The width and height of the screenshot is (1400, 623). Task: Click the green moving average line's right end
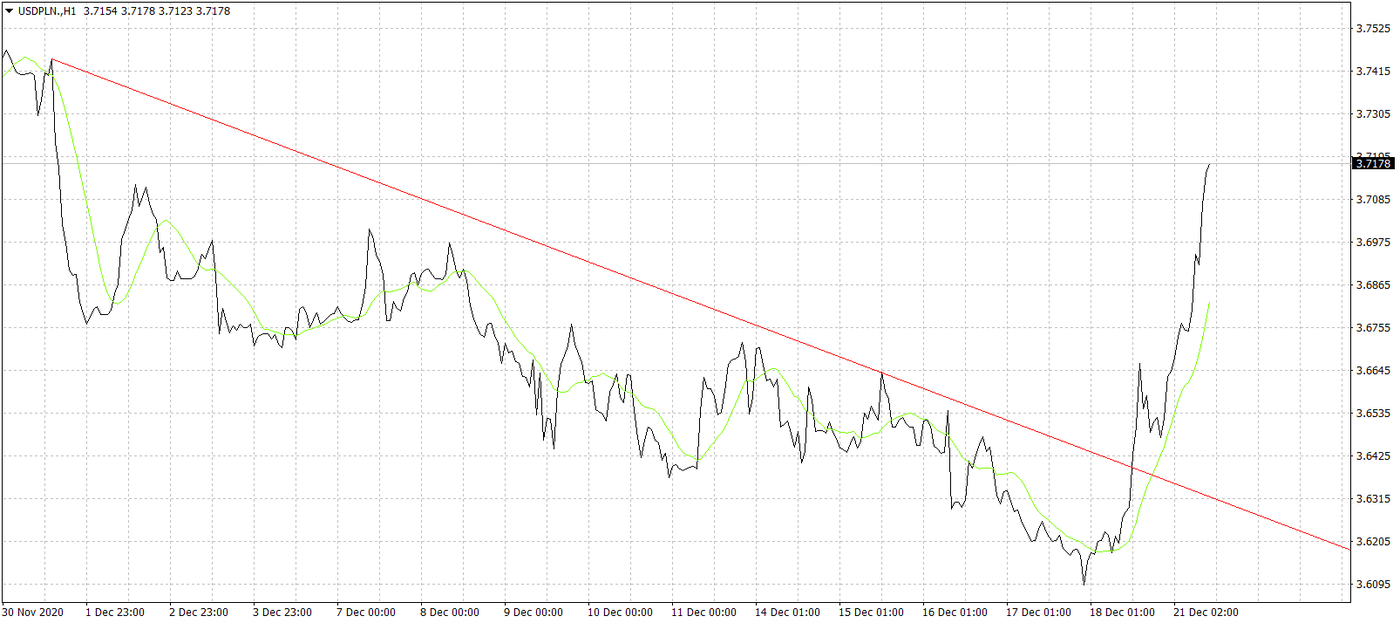coord(1210,302)
